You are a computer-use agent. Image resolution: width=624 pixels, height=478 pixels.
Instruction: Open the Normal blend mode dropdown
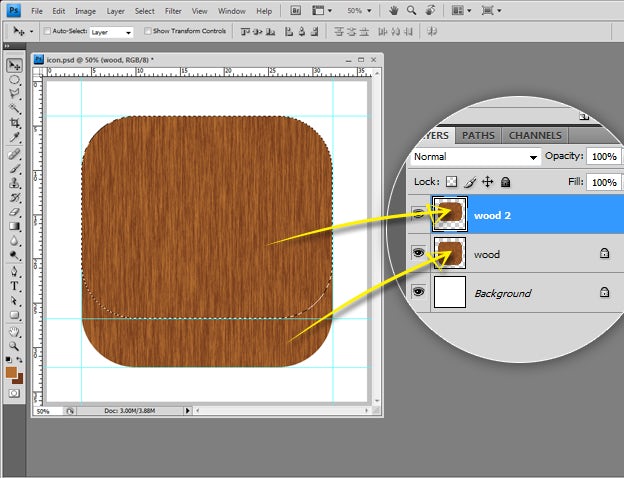pos(475,157)
